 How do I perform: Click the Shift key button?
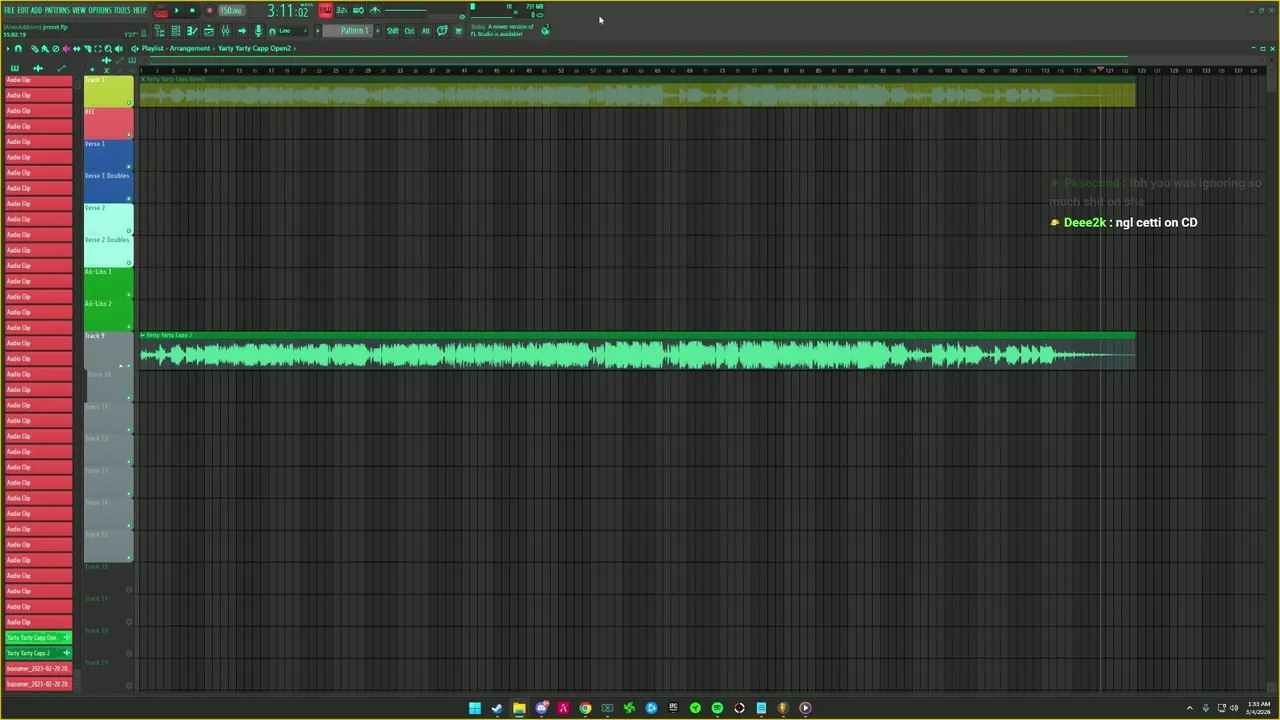[393, 31]
